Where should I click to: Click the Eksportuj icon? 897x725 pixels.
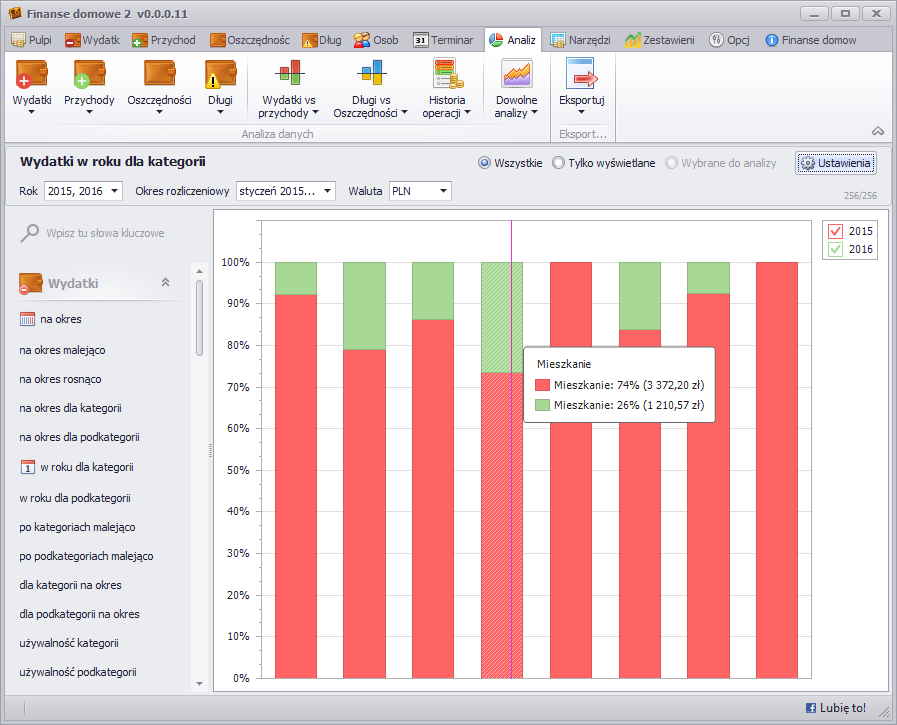(581, 75)
